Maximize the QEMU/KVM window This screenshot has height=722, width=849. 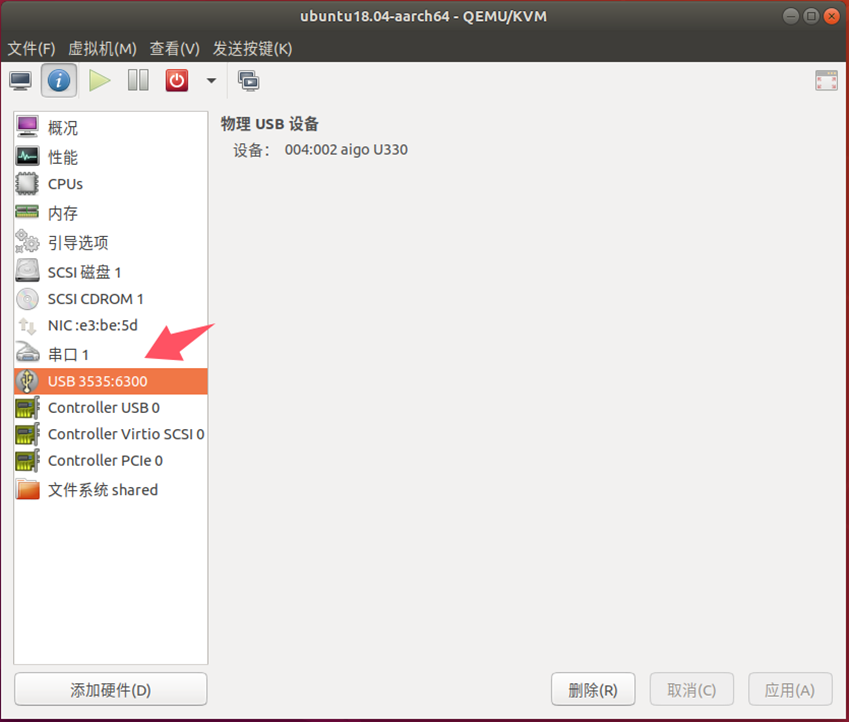tap(811, 16)
